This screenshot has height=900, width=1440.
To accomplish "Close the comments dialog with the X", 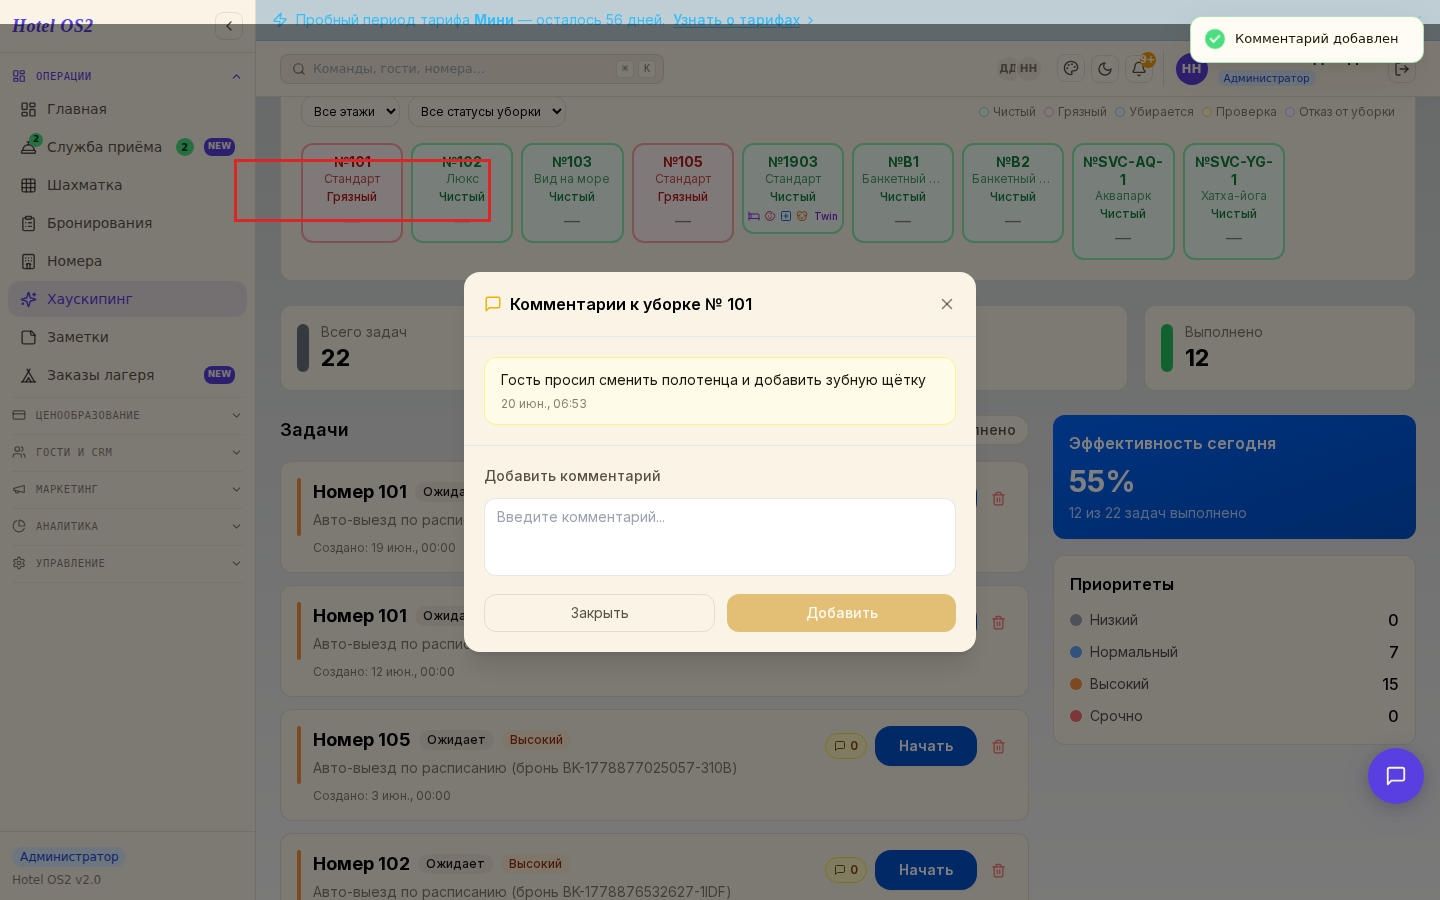I will (947, 304).
